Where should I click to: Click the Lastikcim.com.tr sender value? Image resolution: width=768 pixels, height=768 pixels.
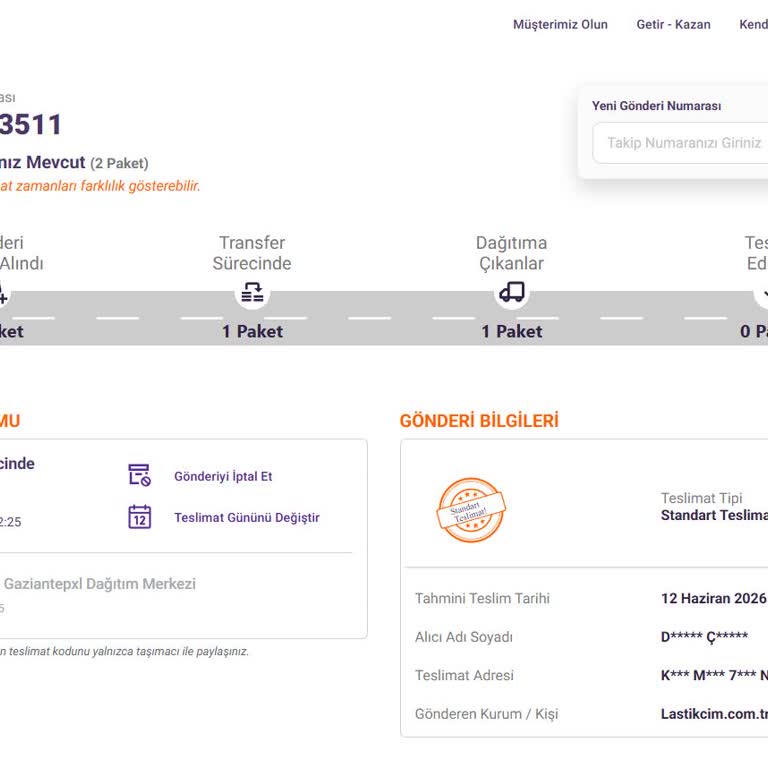pyautogui.click(x=714, y=714)
